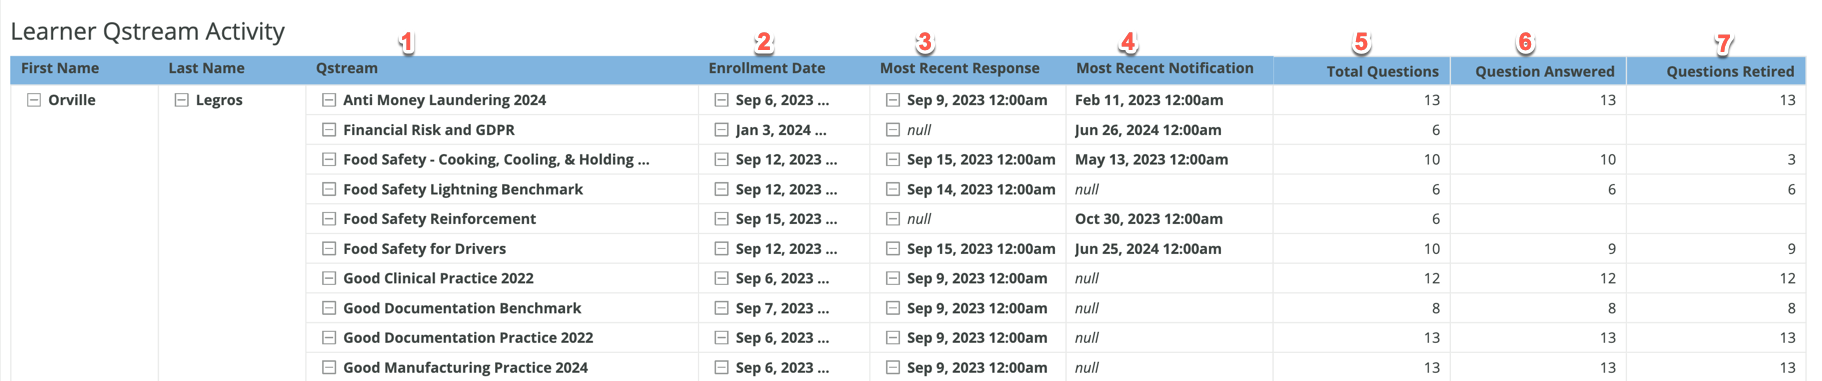Click minus icon beside Food Safety Reinforcement
Viewport: 1822px width, 381px height.
point(329,219)
